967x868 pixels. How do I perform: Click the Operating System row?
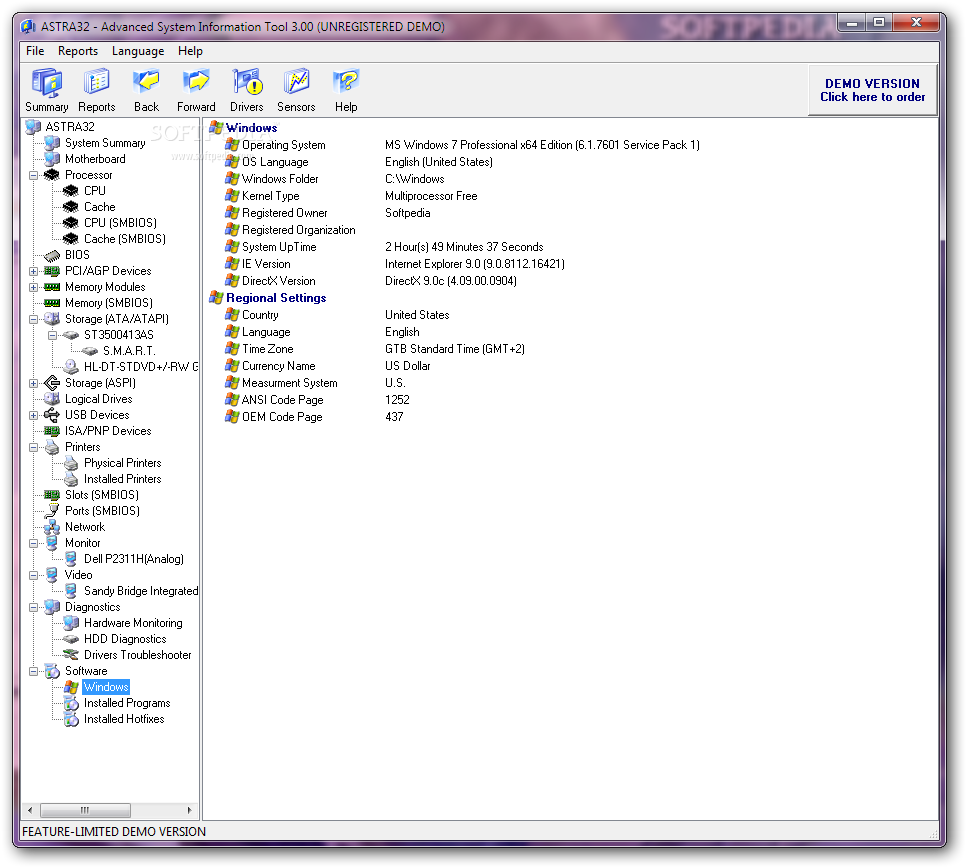click(x=463, y=145)
